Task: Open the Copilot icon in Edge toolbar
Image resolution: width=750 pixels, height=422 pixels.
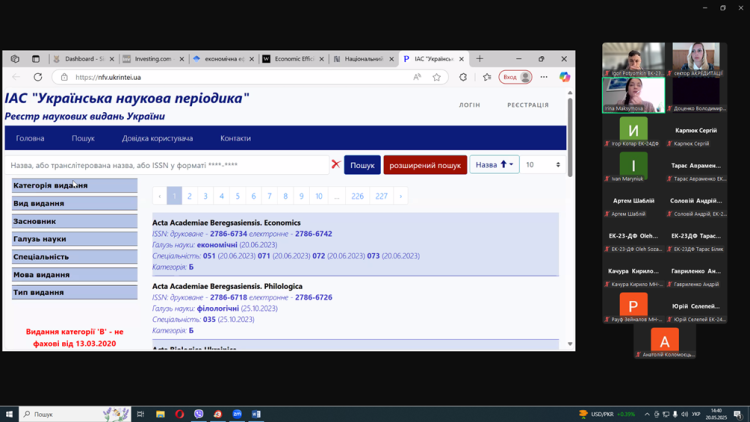Action: tap(565, 77)
